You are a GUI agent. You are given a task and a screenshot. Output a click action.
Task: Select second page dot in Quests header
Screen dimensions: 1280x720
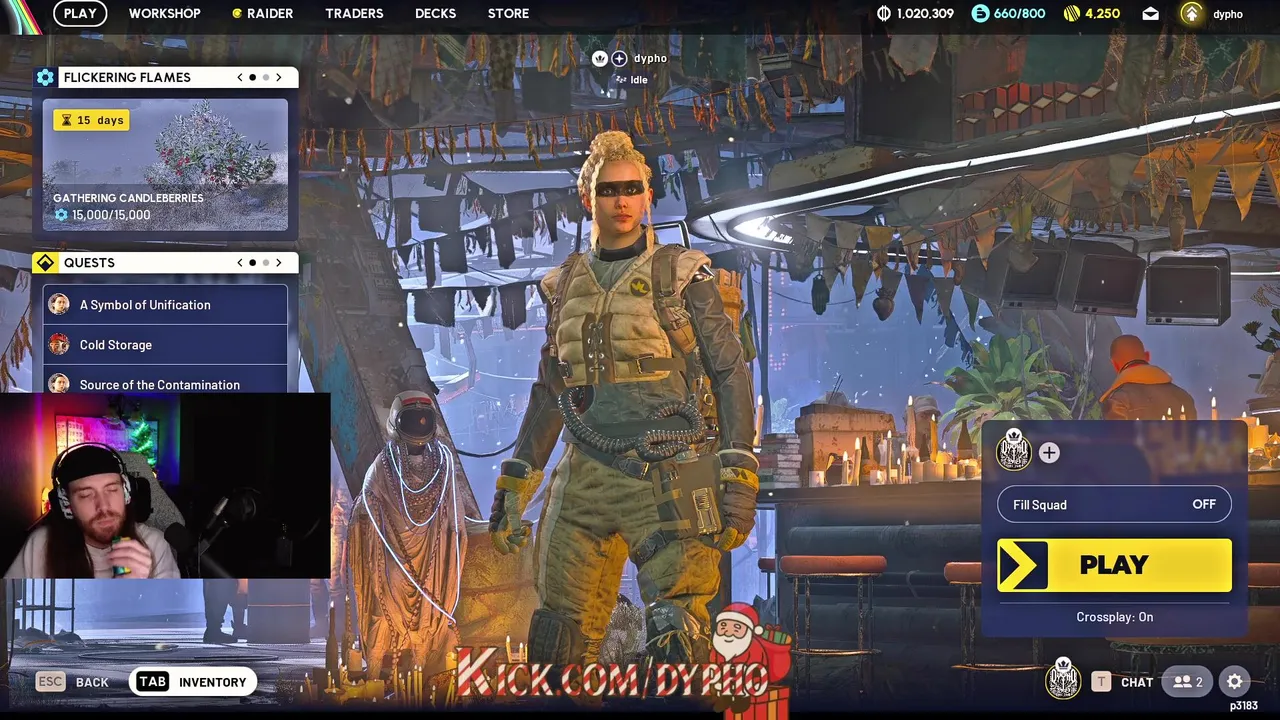pos(265,263)
